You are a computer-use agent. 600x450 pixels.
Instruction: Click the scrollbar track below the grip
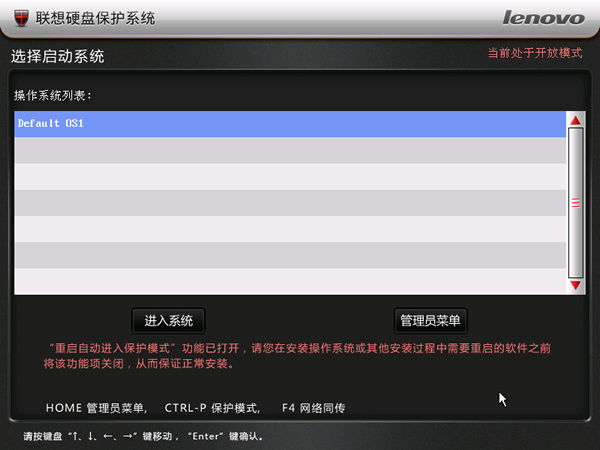coord(576,243)
